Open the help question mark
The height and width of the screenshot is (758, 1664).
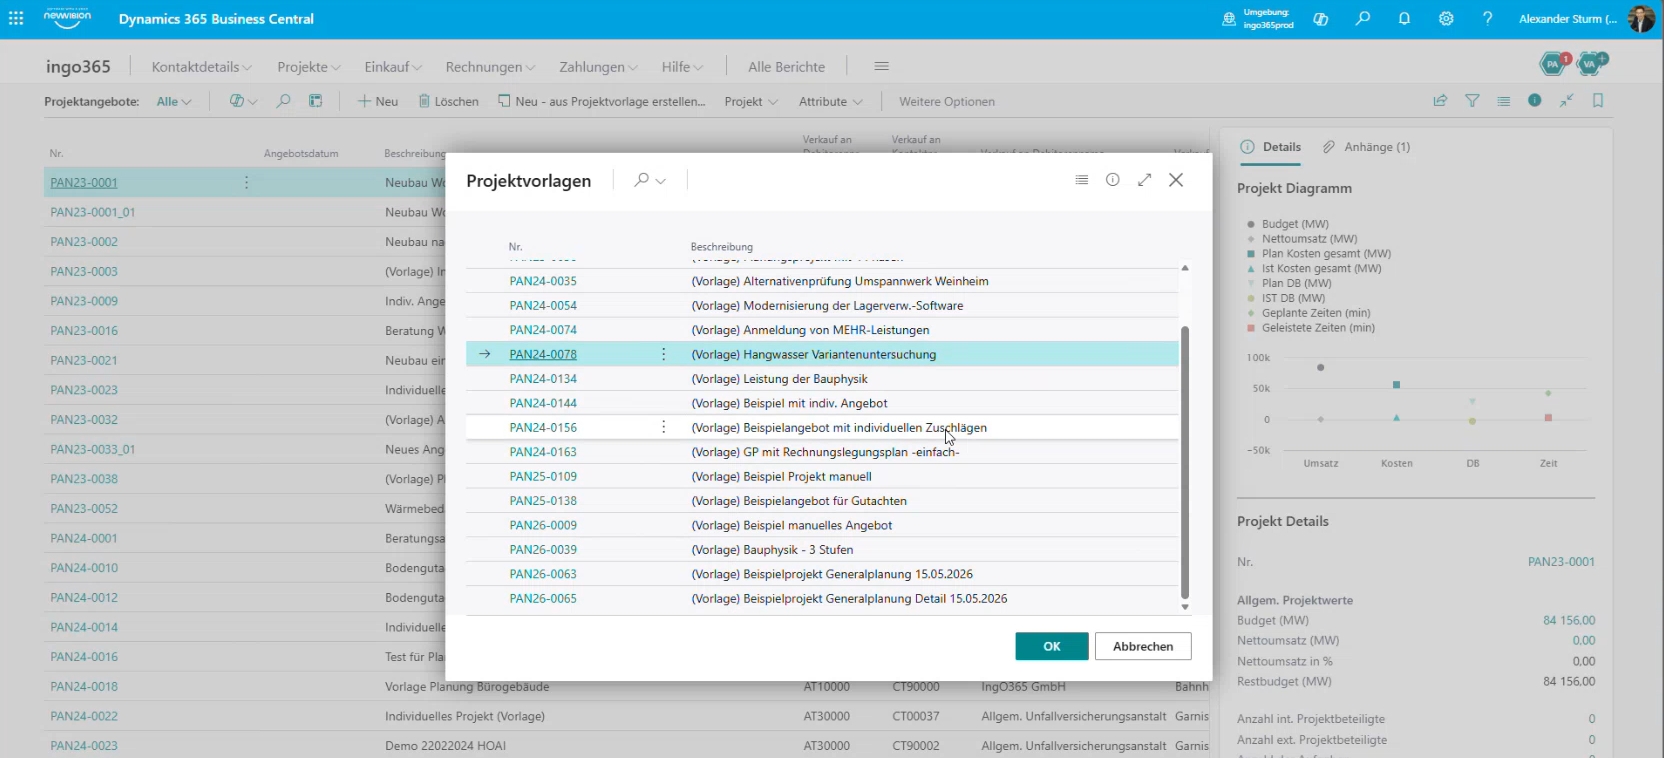tap(1488, 19)
